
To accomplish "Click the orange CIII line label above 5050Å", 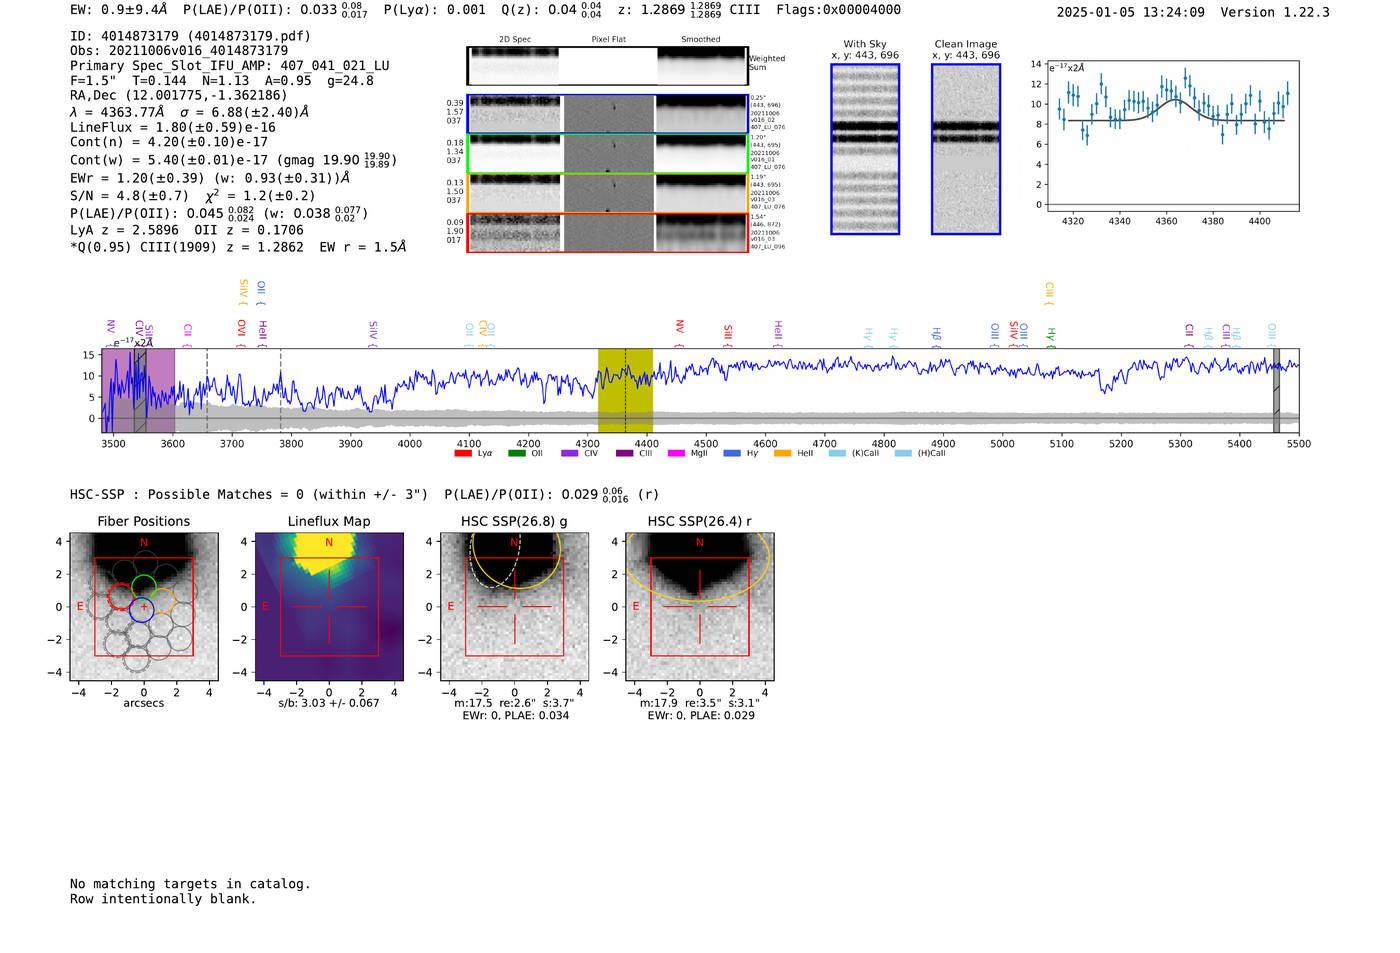I will pyautogui.click(x=1049, y=294).
